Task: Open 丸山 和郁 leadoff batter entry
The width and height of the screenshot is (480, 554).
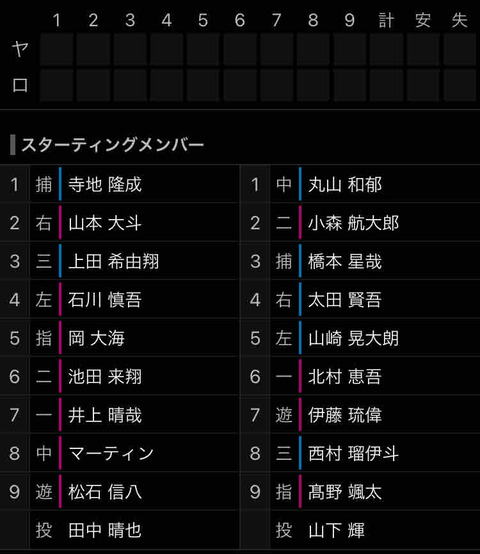Action: pos(360,184)
